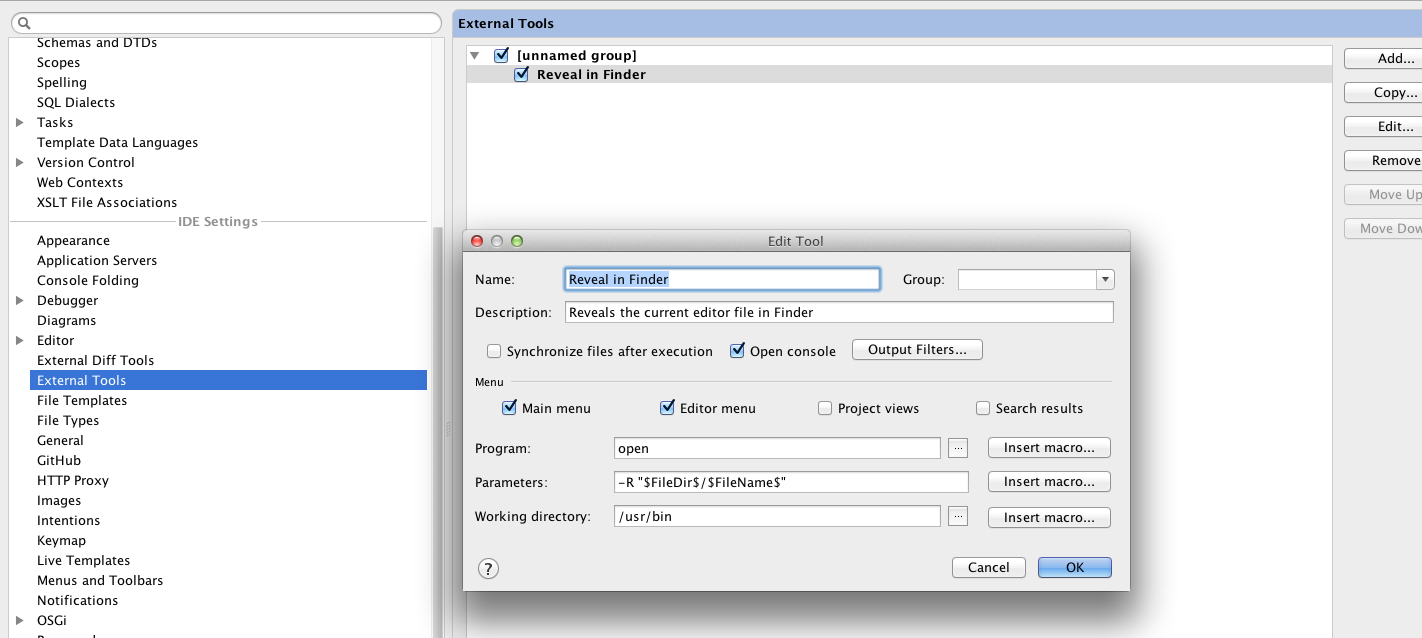The height and width of the screenshot is (638, 1422).
Task: Open External Diff Tools settings
Action: point(95,360)
